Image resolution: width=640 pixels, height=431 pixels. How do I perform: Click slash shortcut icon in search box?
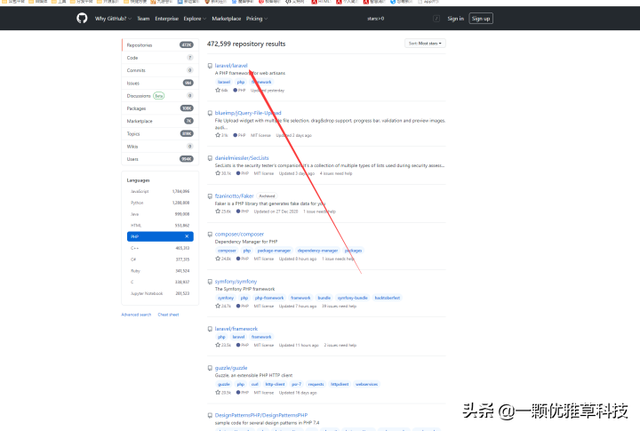coord(436,18)
